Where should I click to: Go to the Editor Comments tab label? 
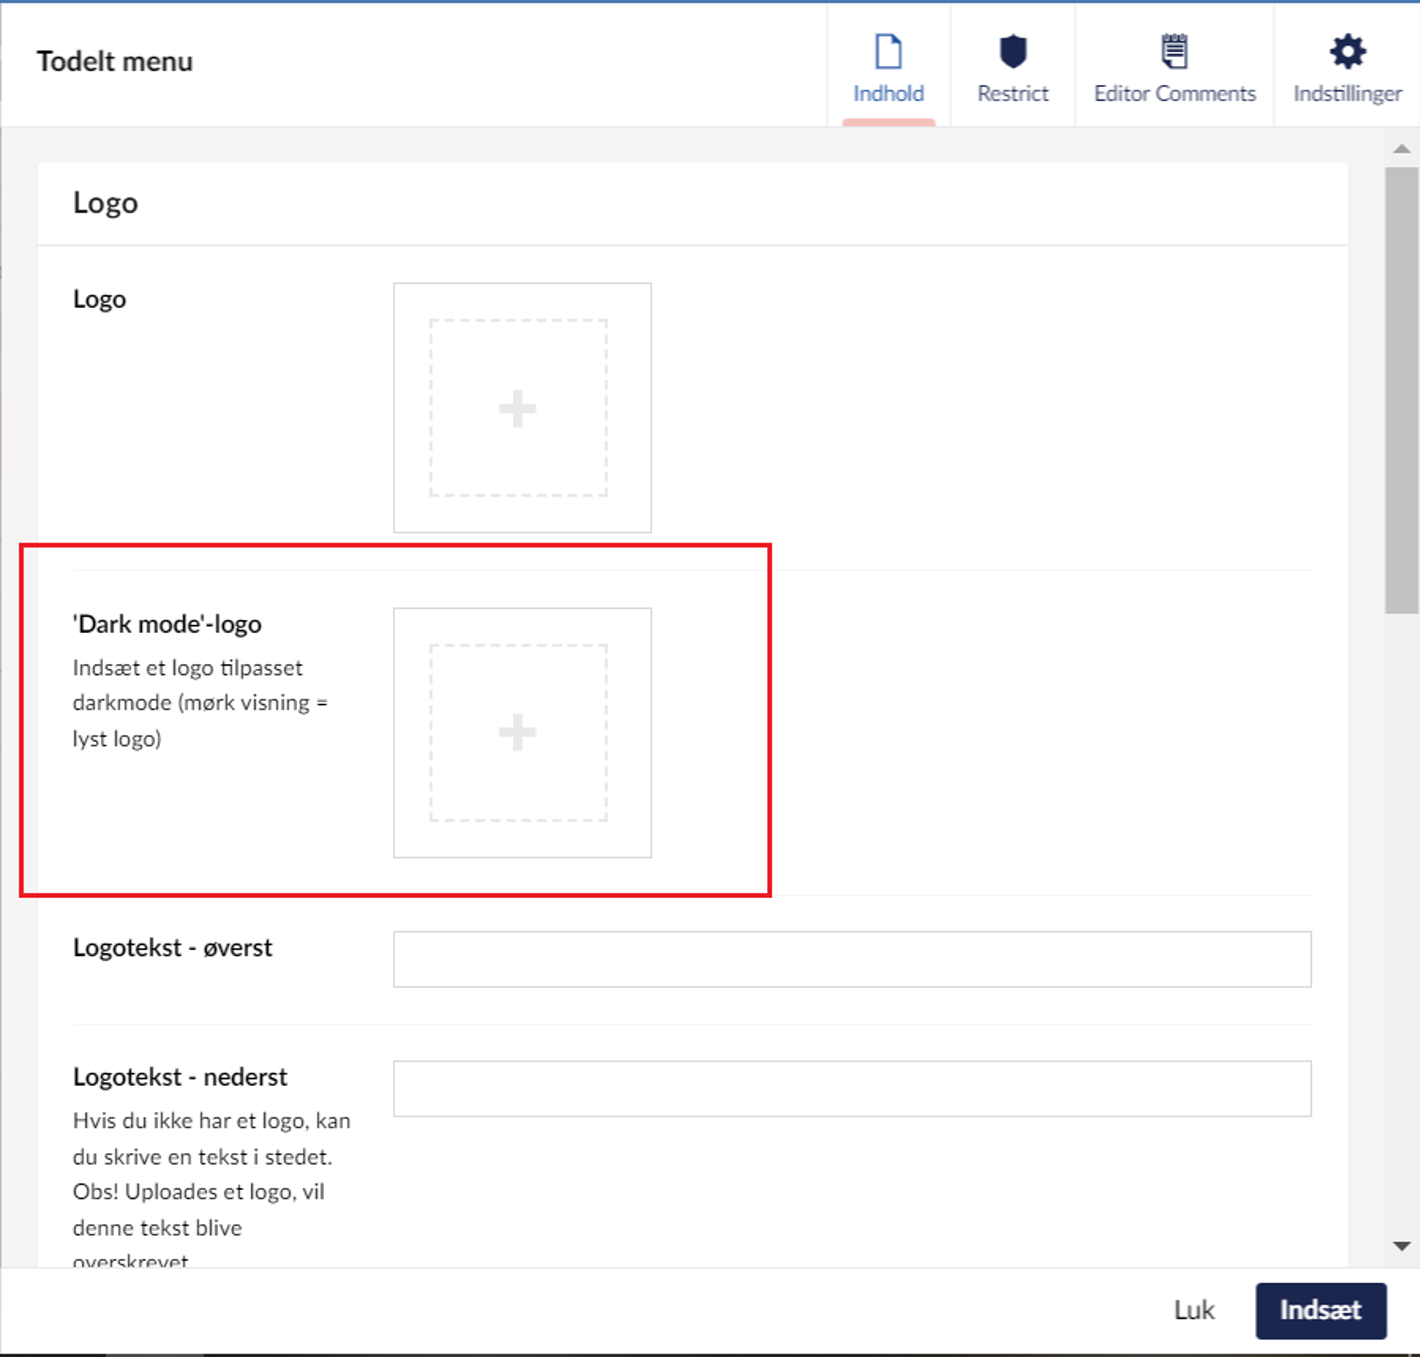pyautogui.click(x=1174, y=94)
